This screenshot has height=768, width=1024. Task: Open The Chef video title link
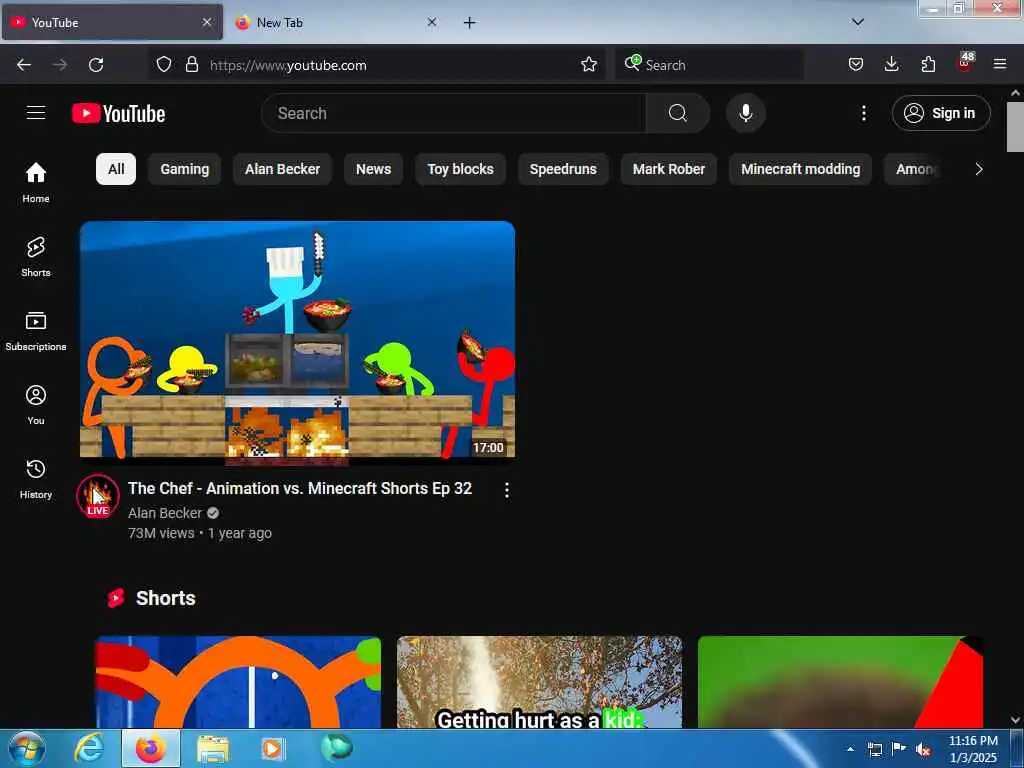(300, 488)
